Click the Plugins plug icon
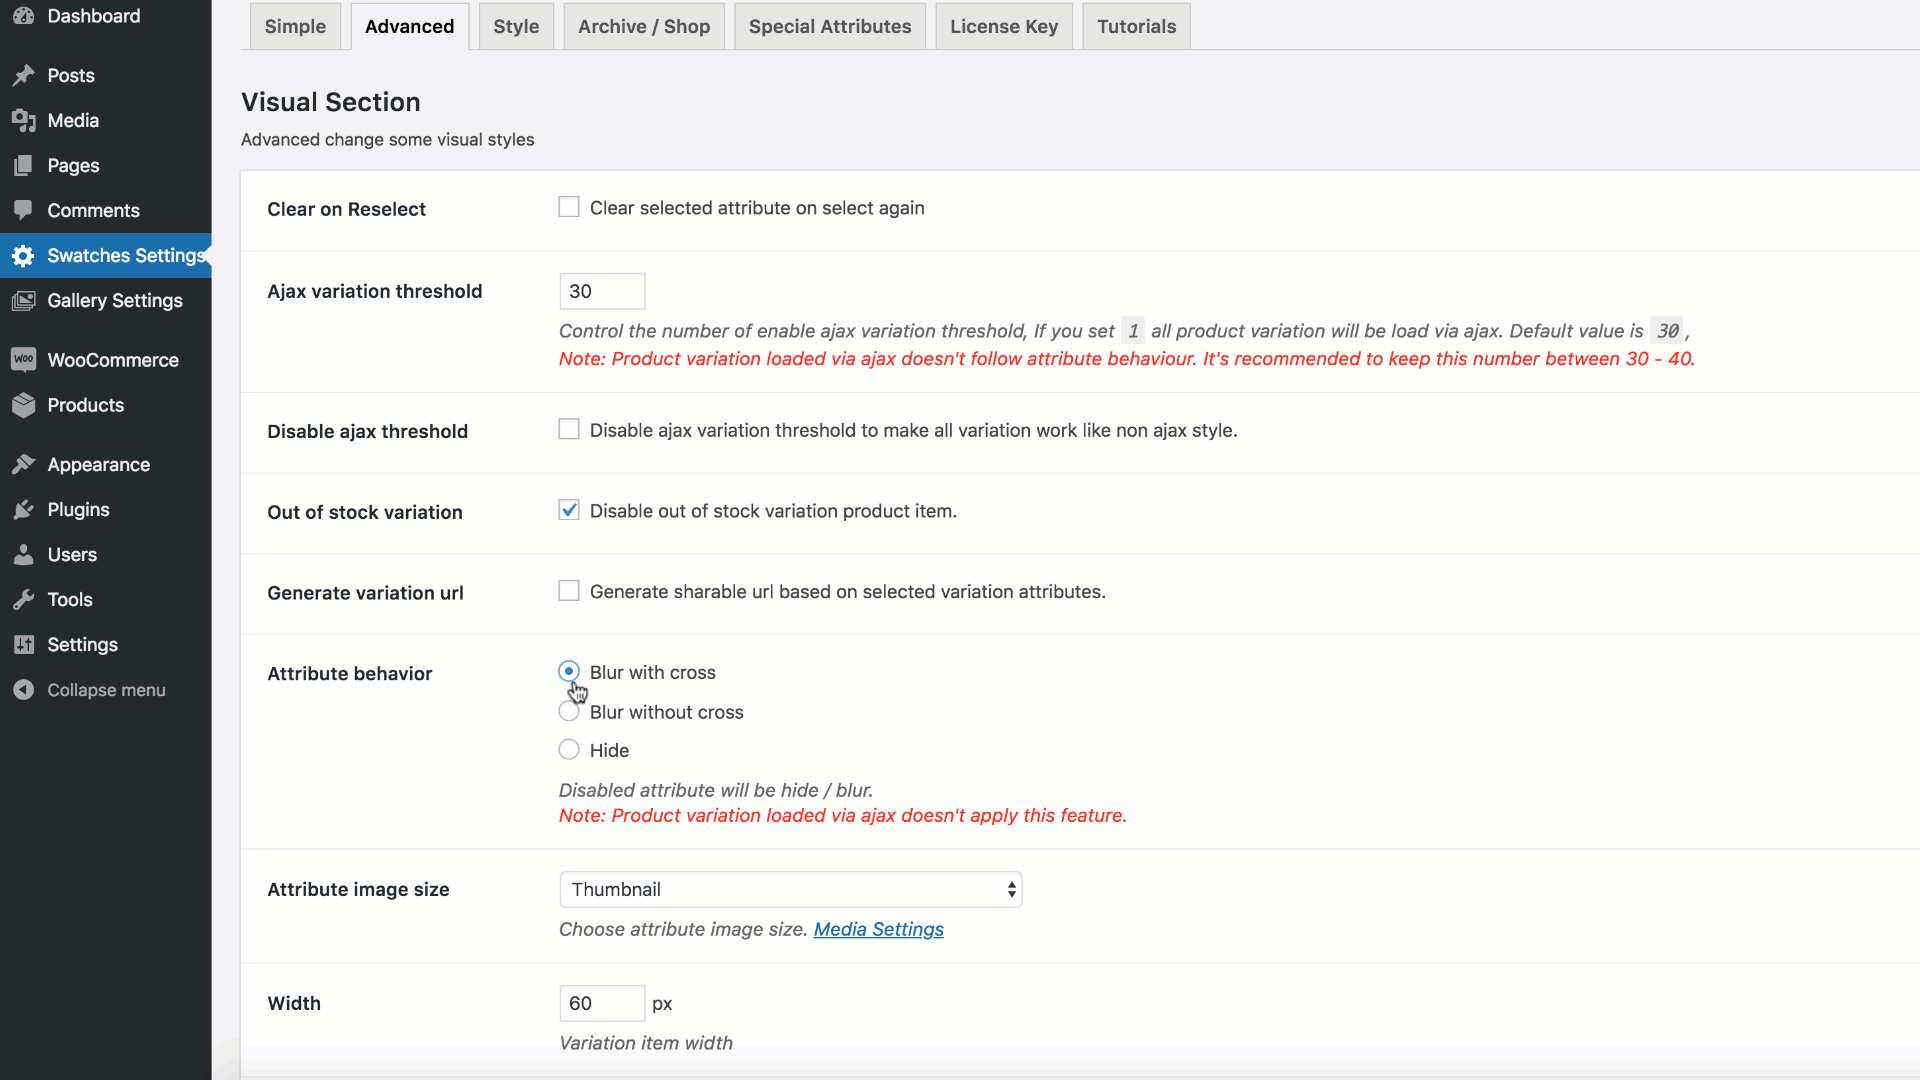Viewport: 1920px width, 1080px height. 24,510
